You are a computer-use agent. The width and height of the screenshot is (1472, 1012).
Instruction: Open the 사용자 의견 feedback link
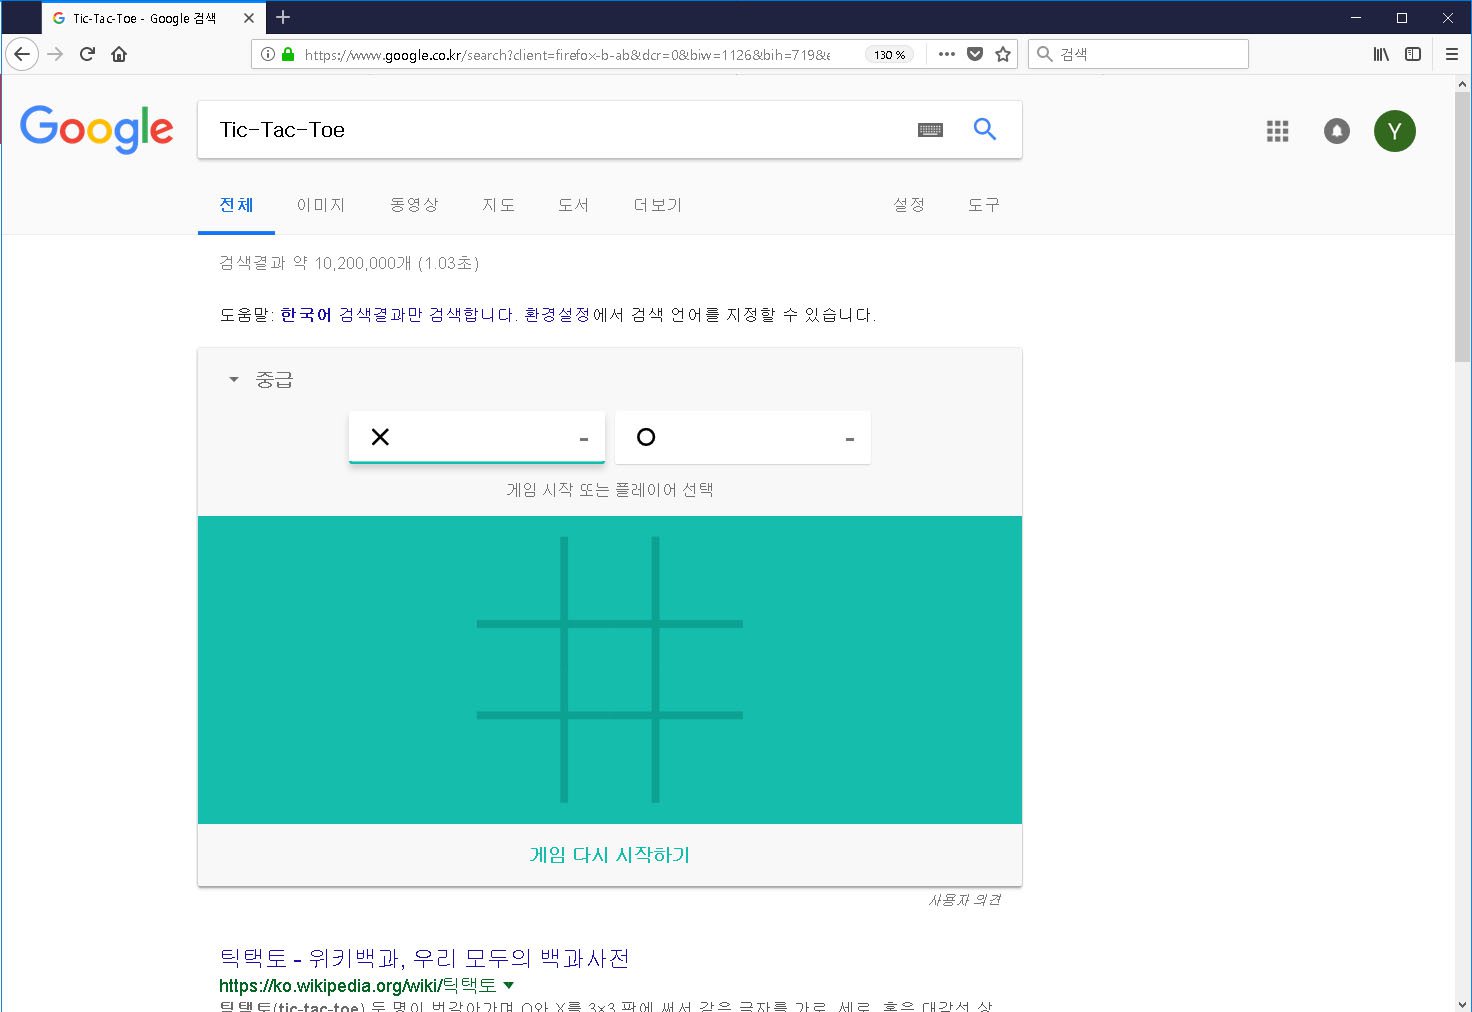(x=964, y=900)
